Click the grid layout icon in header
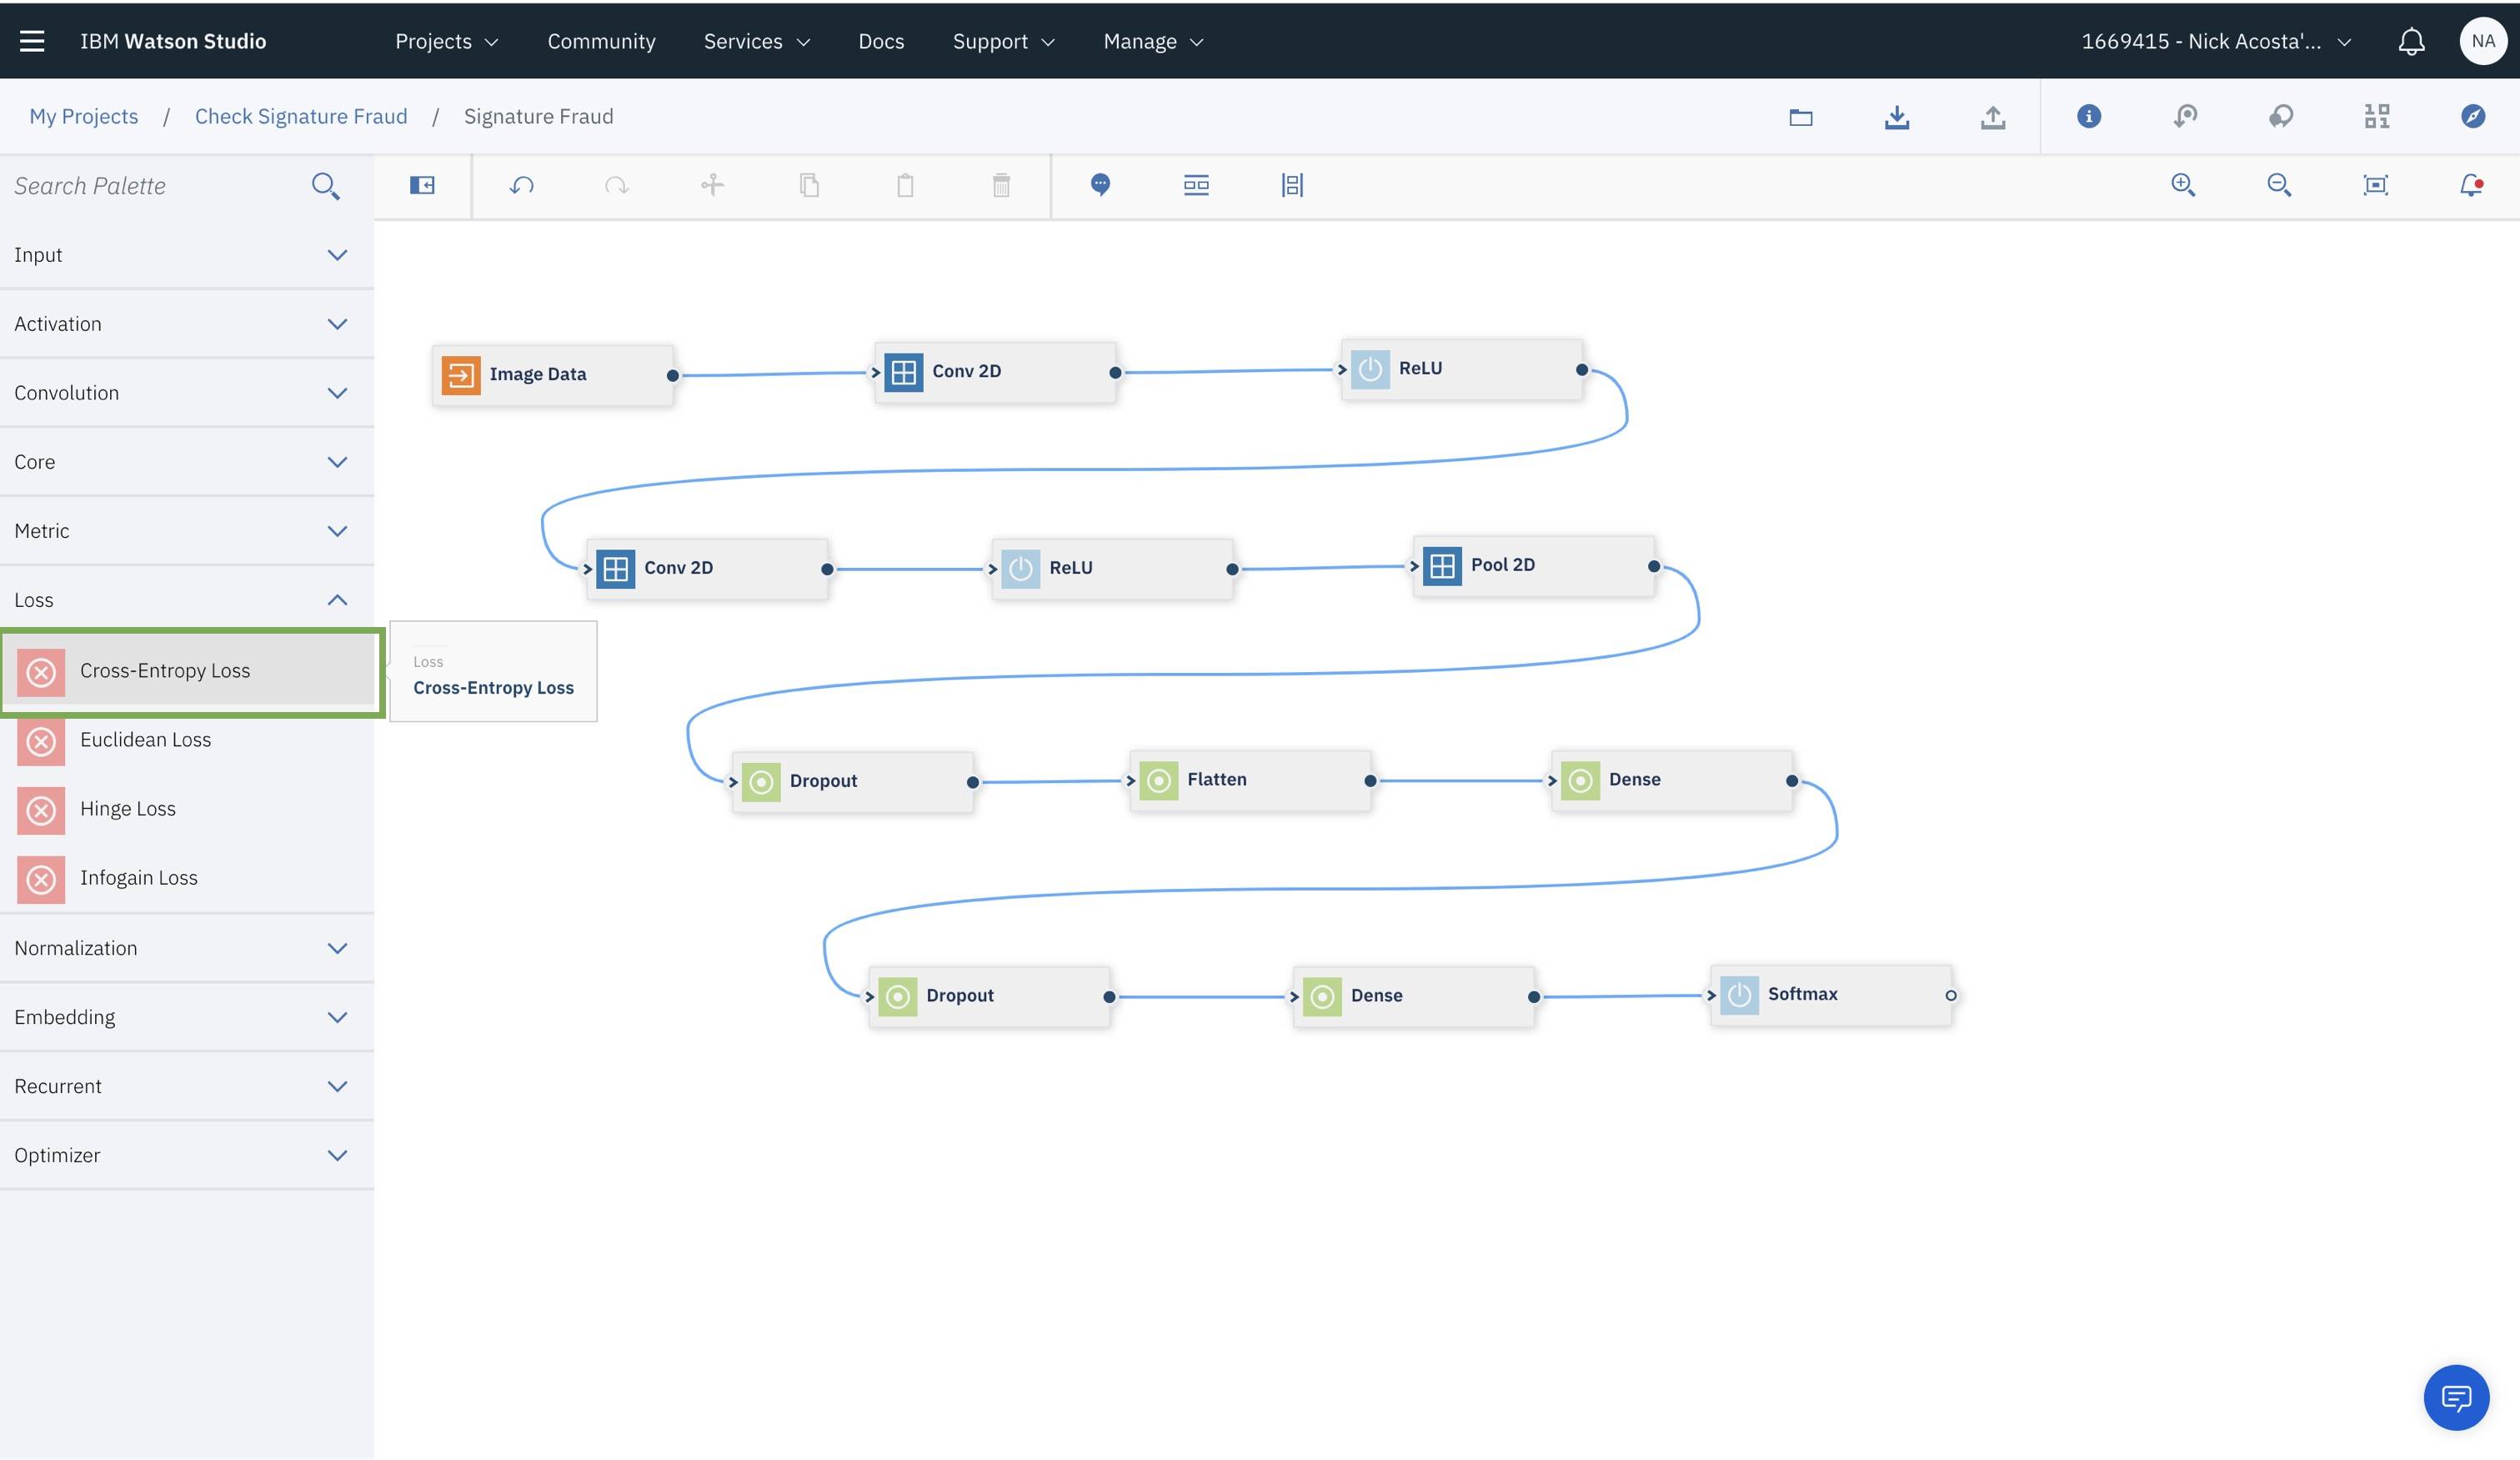Viewport: 2520px width, 1460px height. [x=2376, y=116]
